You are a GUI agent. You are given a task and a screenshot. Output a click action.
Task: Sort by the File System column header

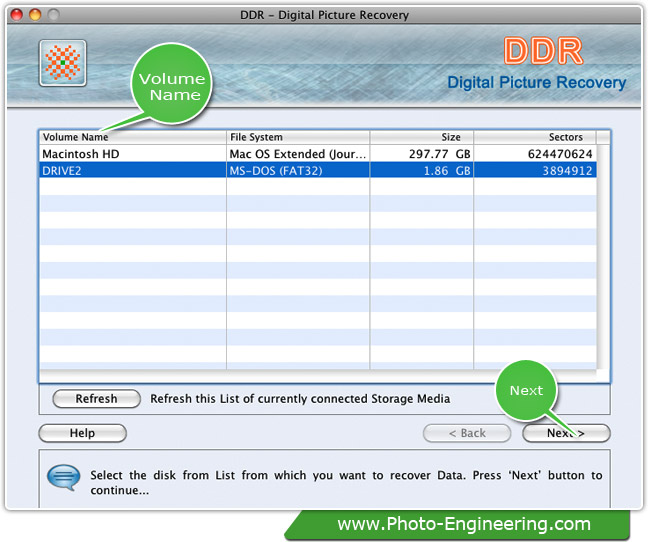click(298, 137)
